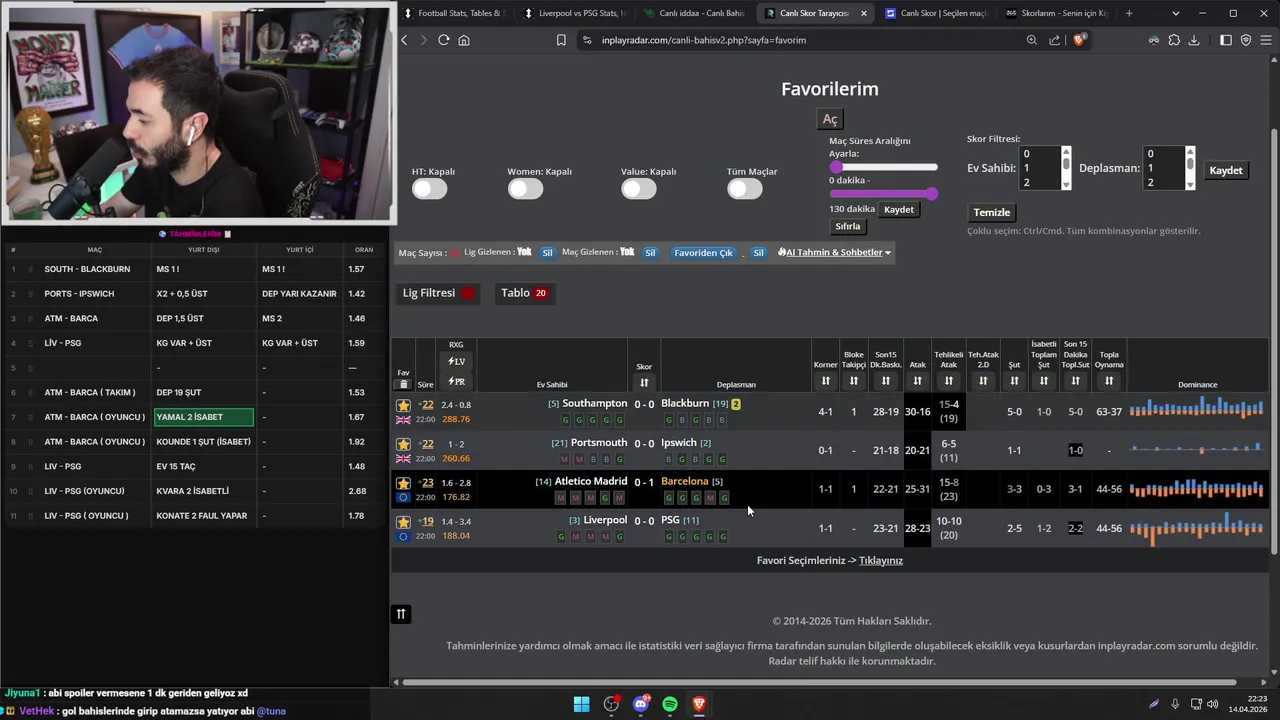Switch to Canlı iddaa tab

695,13
